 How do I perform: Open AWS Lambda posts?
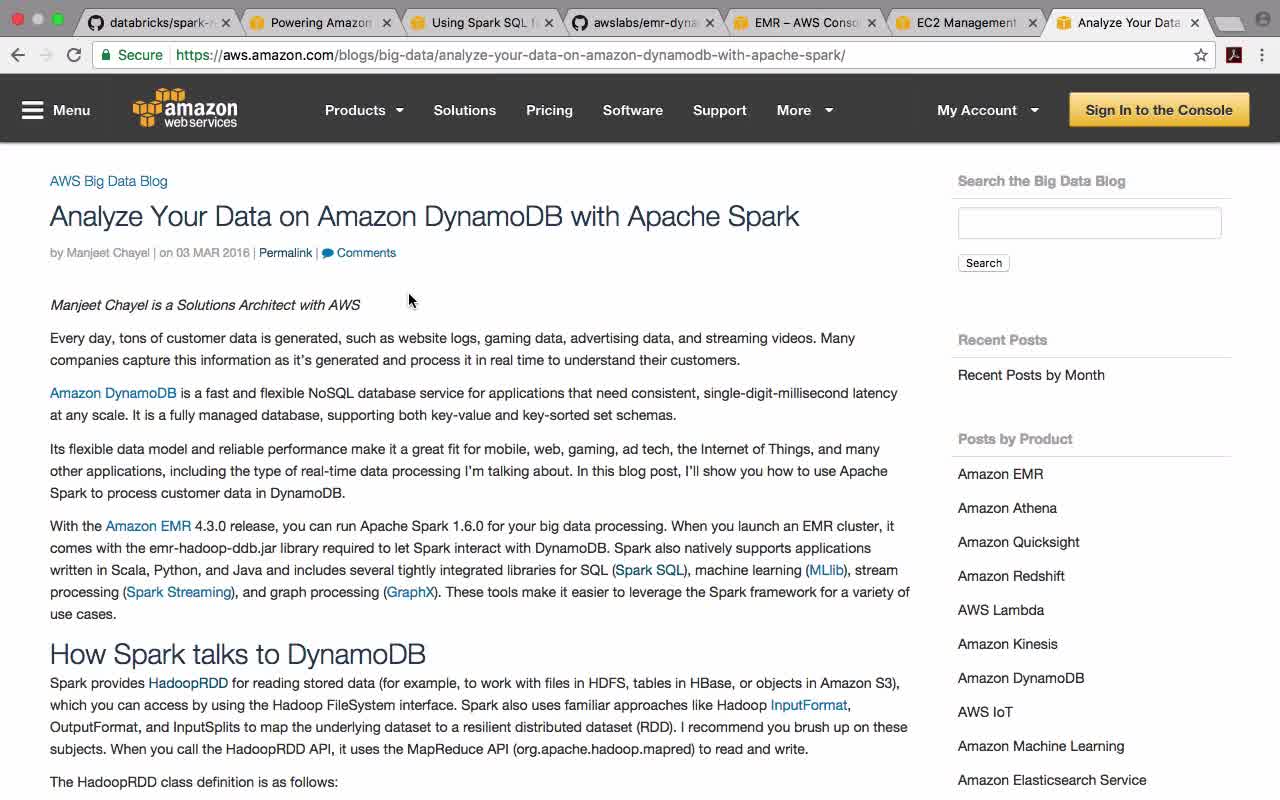[x=1001, y=610]
